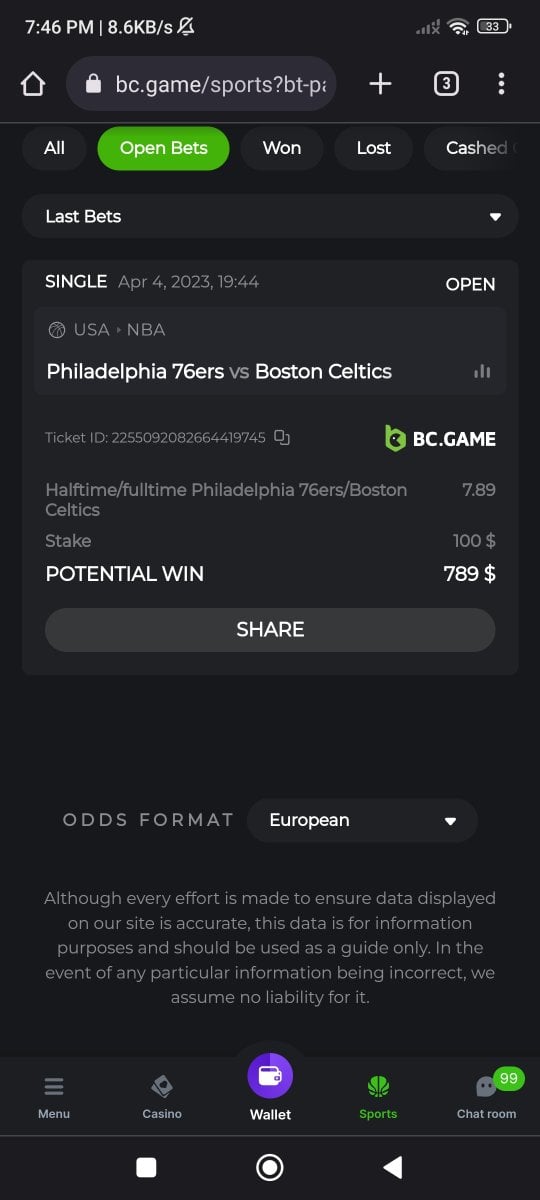This screenshot has height=1200, width=540.
Task: Select the Won bets filter tab
Action: click(281, 148)
